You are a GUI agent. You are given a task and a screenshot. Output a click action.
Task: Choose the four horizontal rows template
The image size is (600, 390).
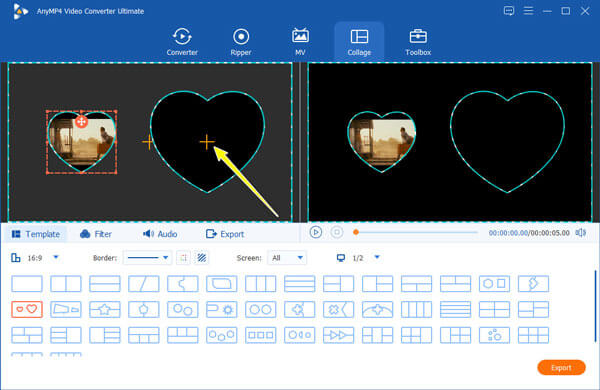[455, 309]
